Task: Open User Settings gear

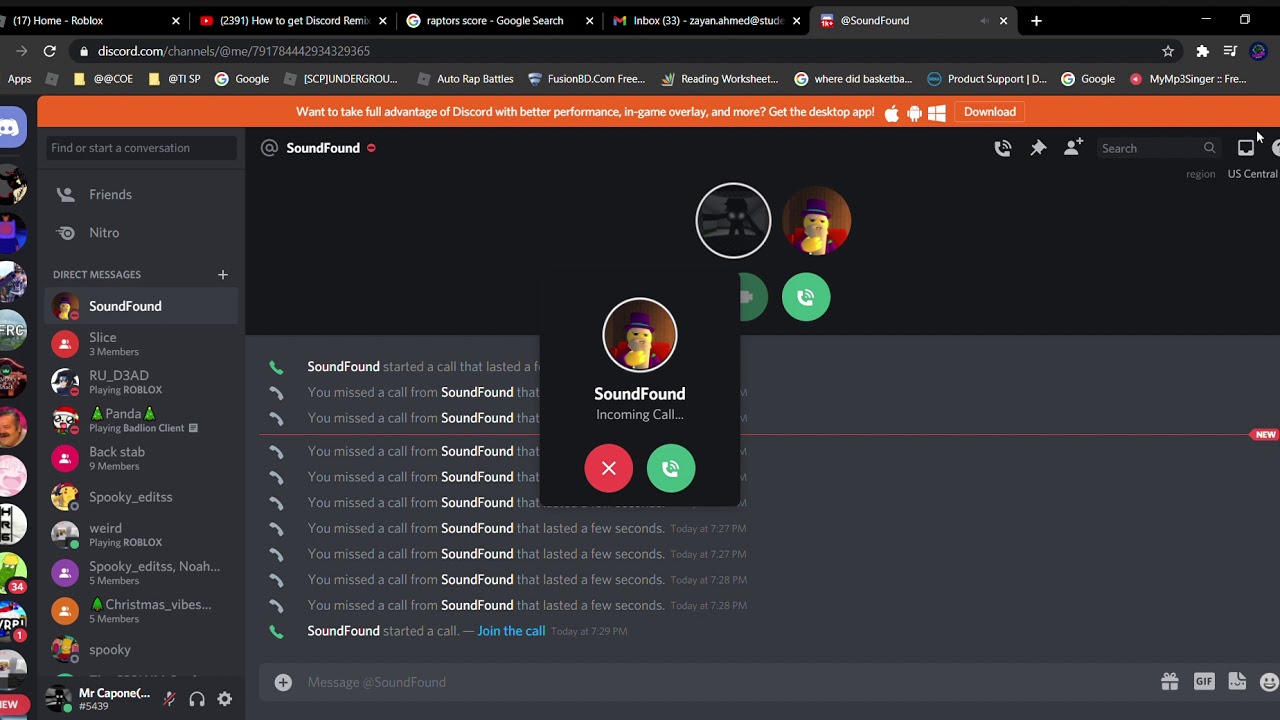Action: pyautogui.click(x=225, y=699)
